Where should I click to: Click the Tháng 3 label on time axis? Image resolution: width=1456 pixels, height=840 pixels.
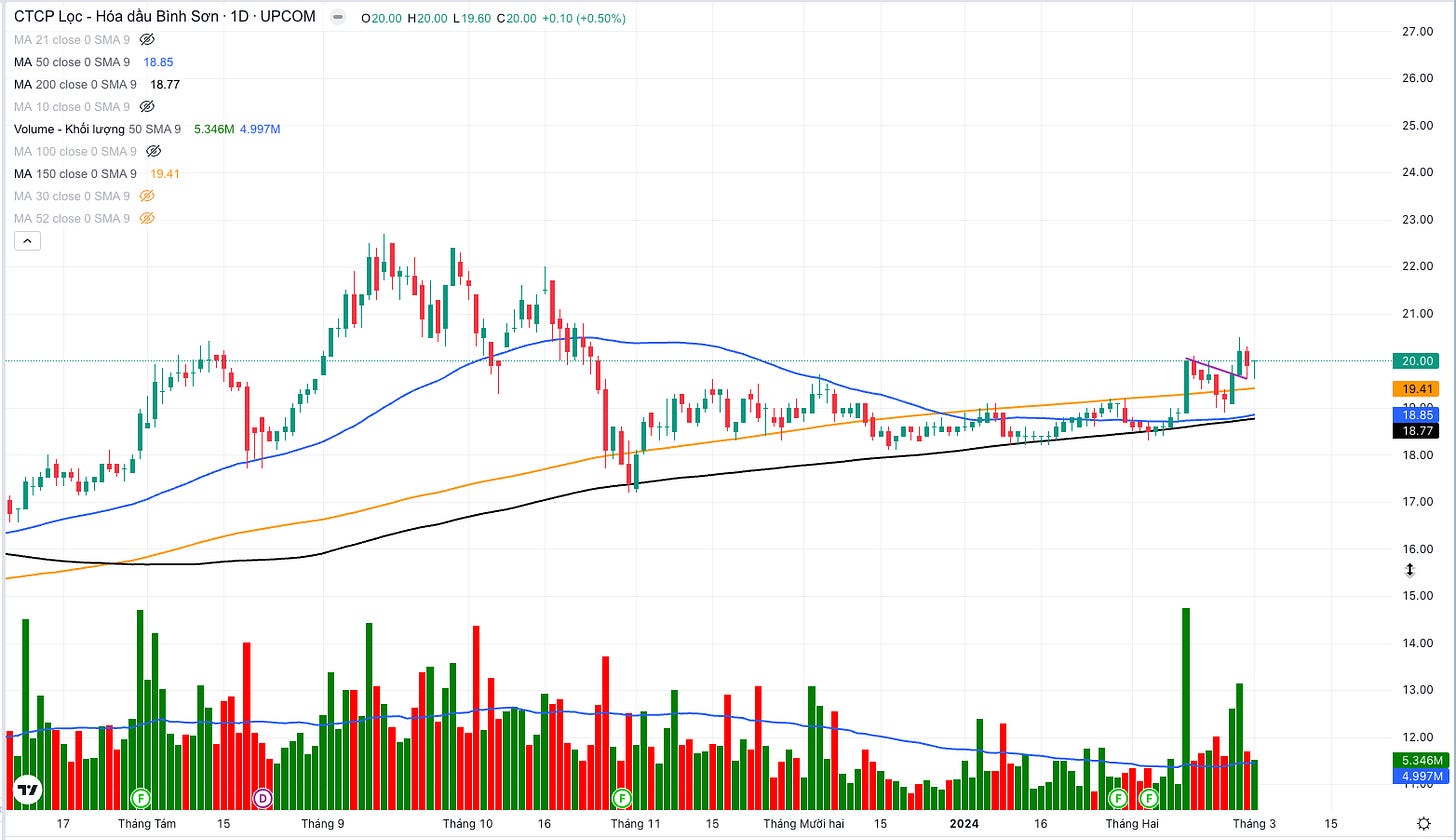click(x=1254, y=824)
